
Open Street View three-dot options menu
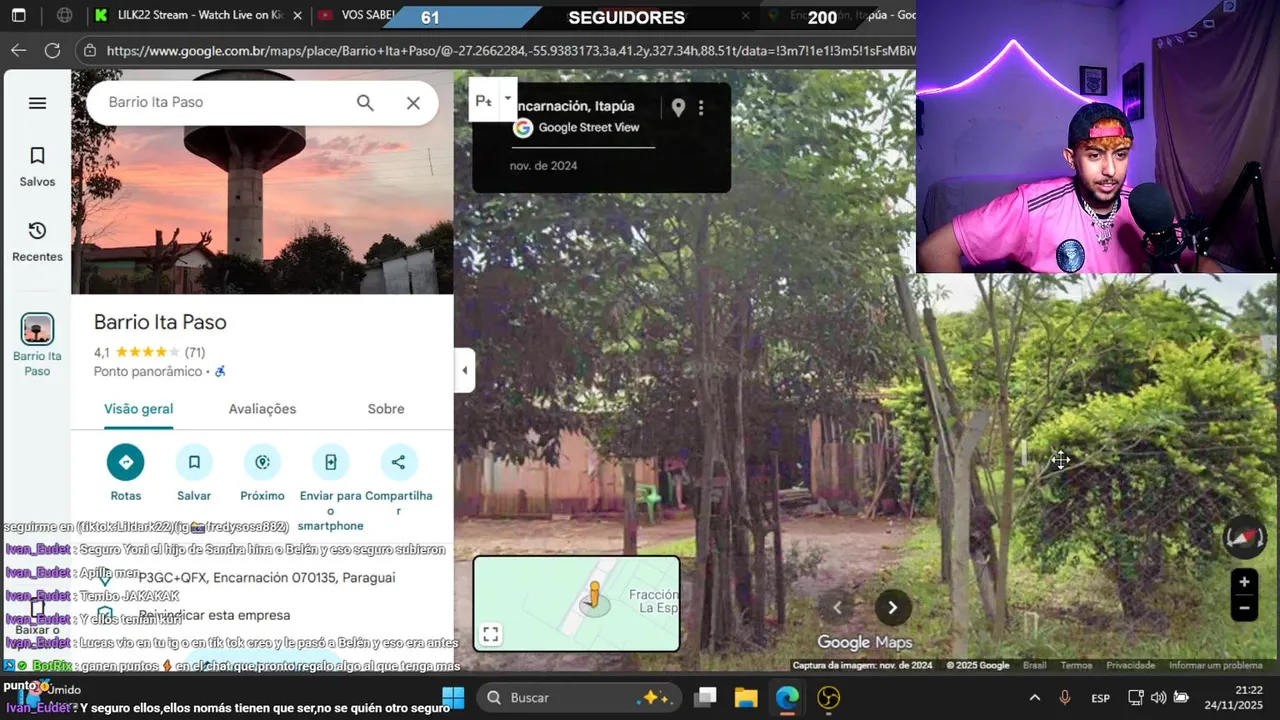[x=701, y=108]
